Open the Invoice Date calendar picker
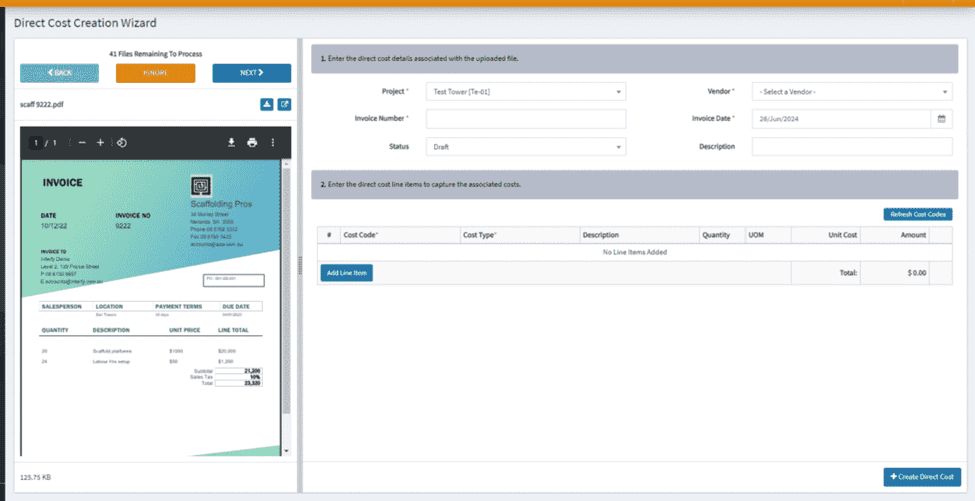This screenshot has width=975, height=501. [x=941, y=119]
